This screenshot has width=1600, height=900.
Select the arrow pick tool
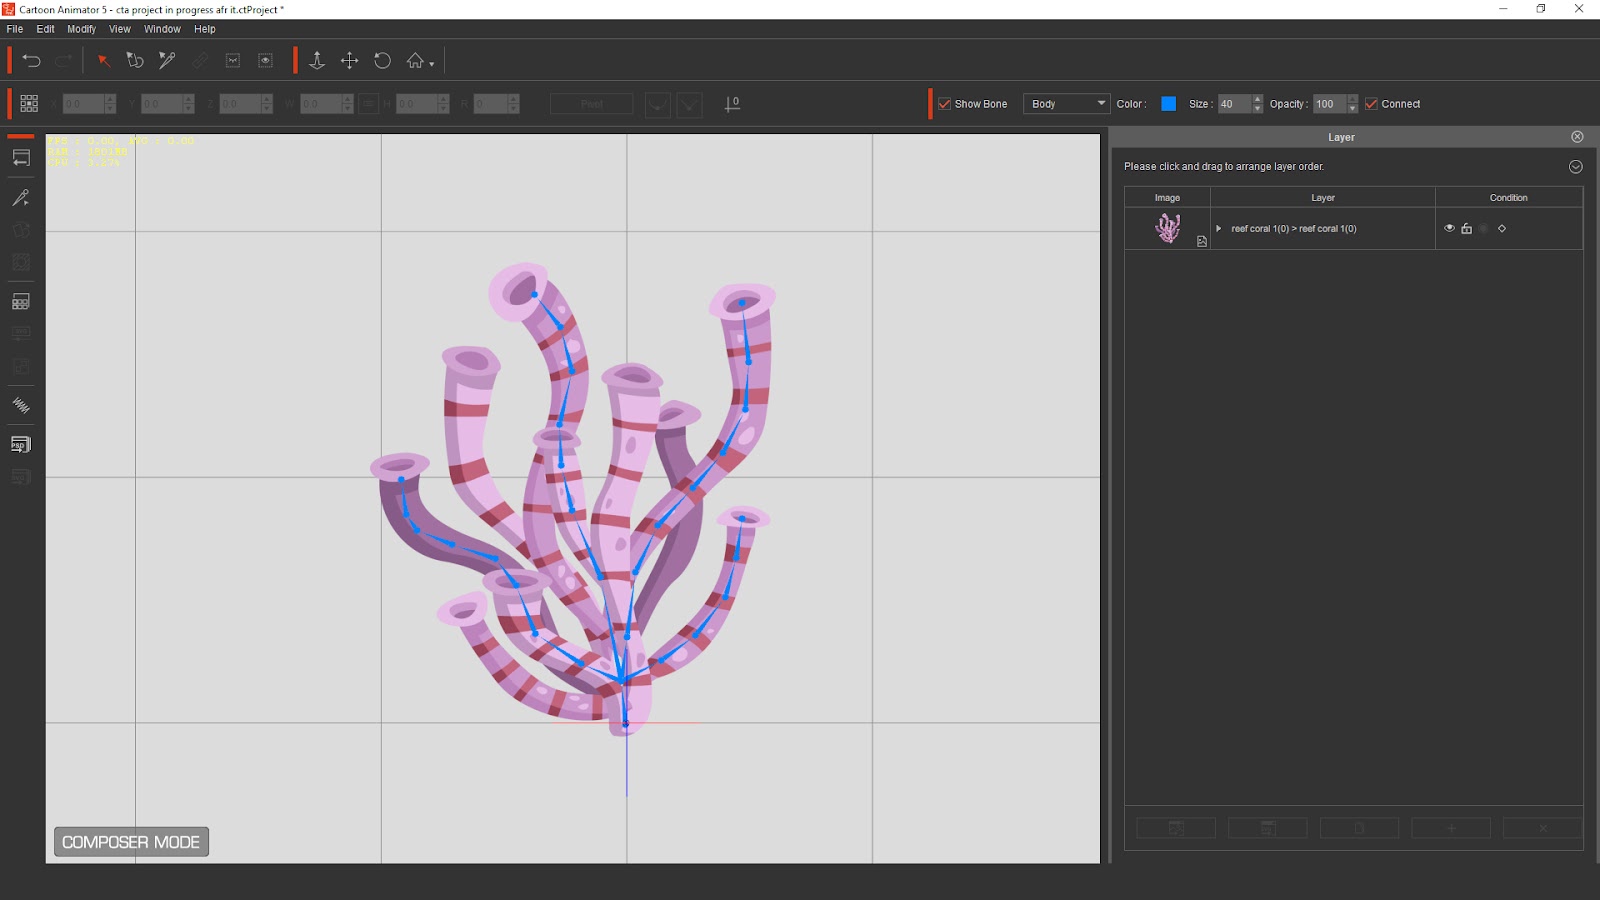coord(104,60)
